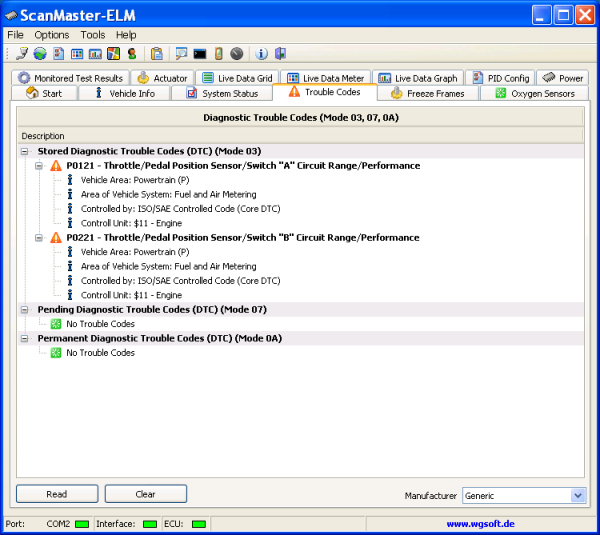Collapse the P0121 trouble code node

(39, 166)
